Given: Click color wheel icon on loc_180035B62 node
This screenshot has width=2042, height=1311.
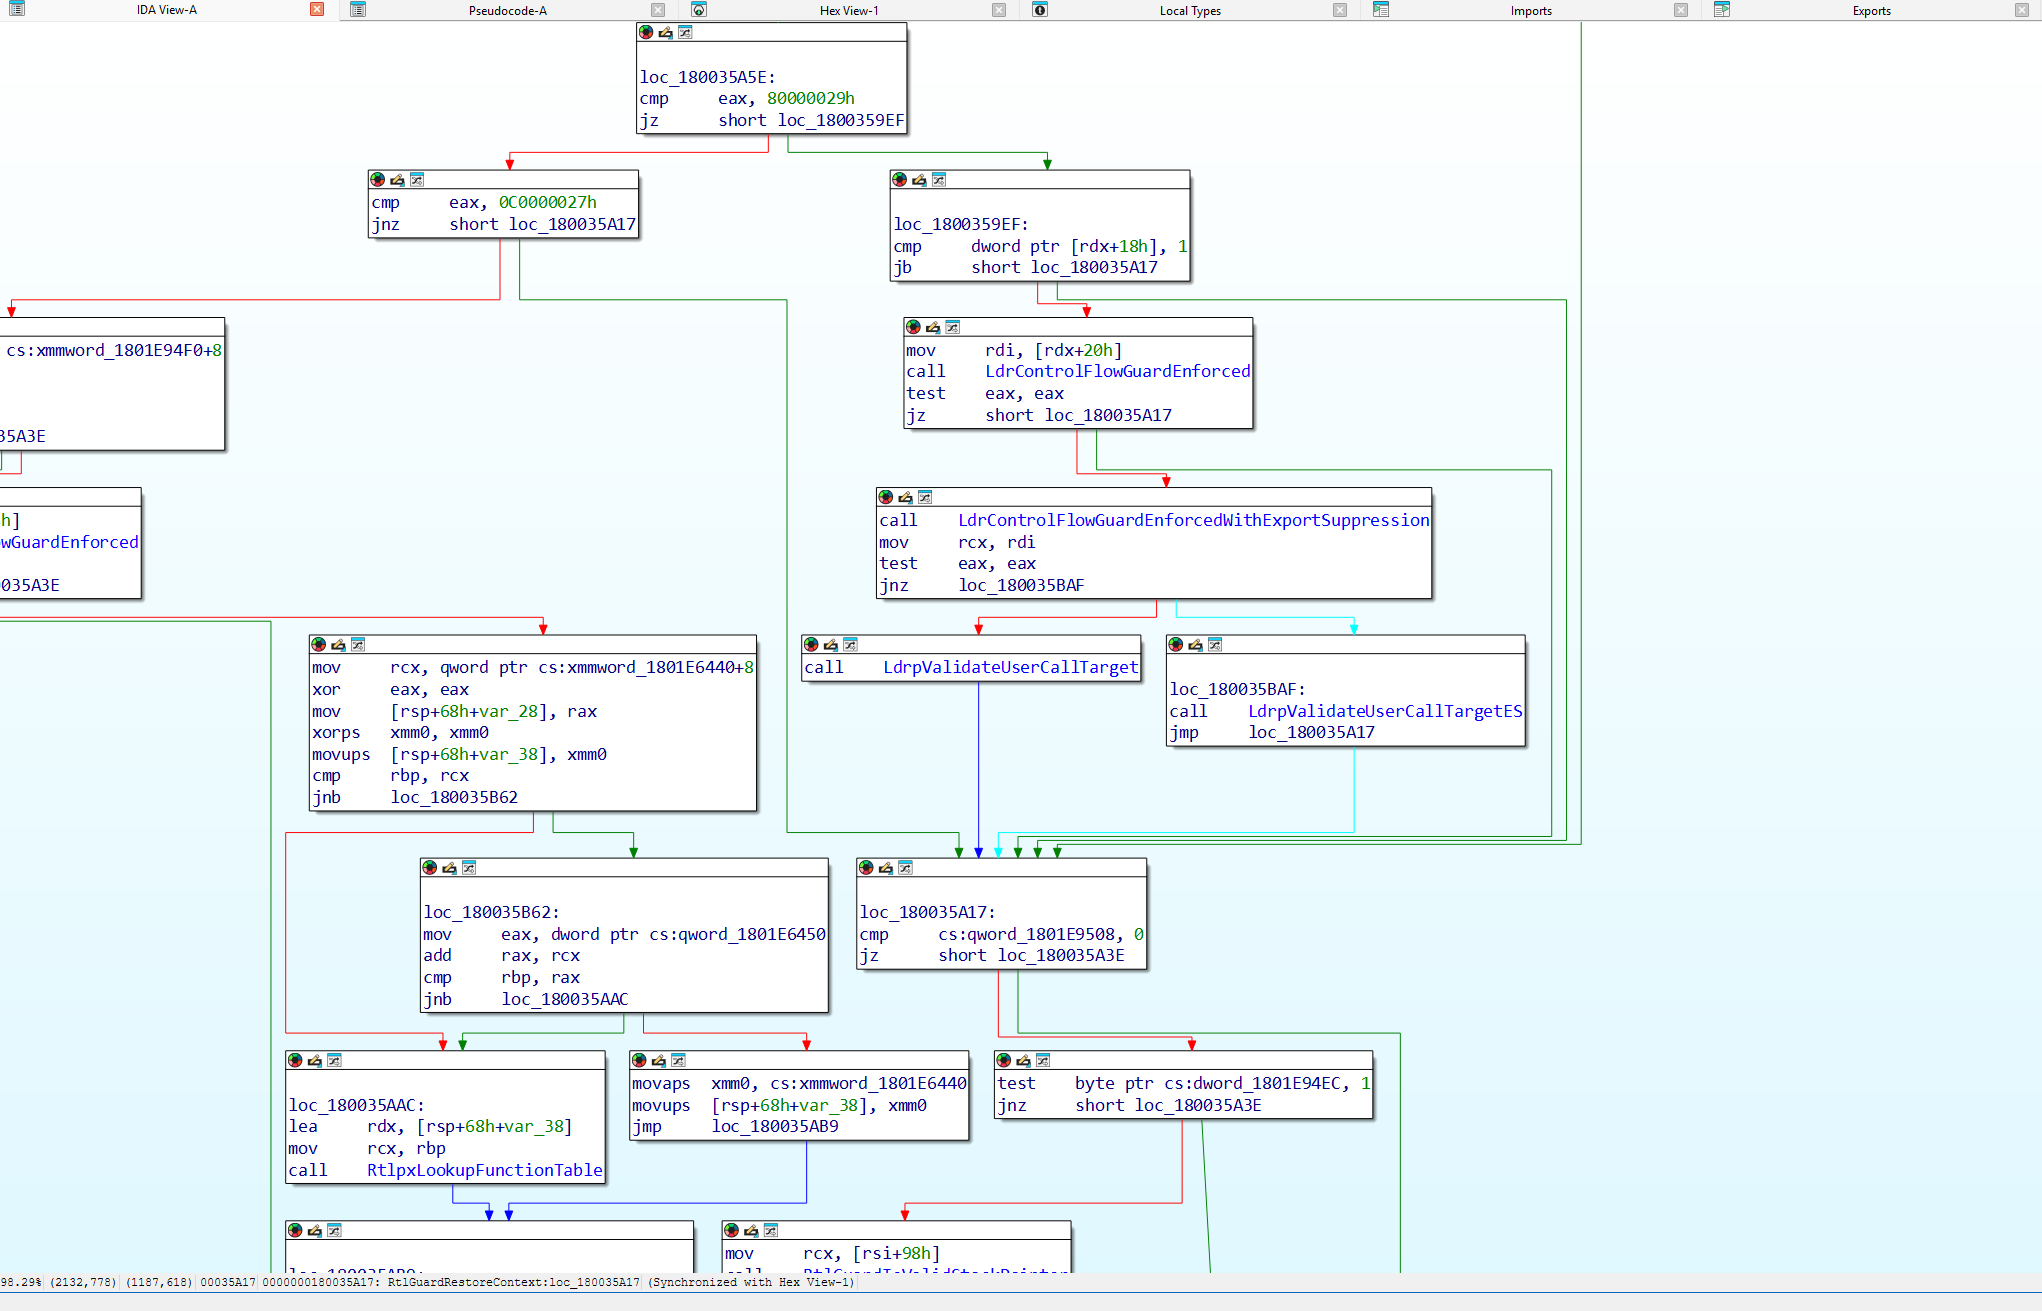Looking at the screenshot, I should 430,868.
